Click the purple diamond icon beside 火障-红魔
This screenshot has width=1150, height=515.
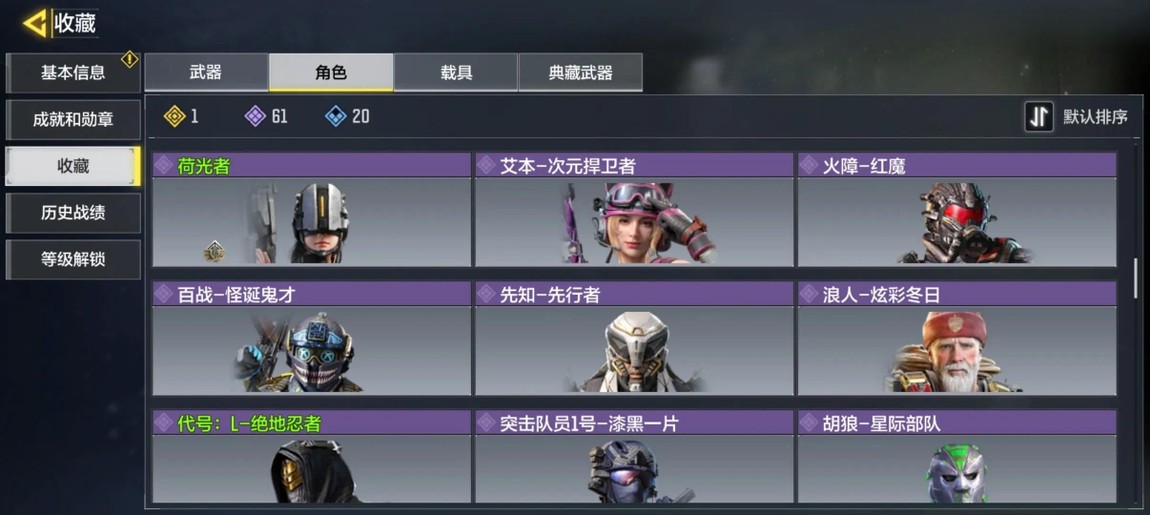[x=809, y=165]
